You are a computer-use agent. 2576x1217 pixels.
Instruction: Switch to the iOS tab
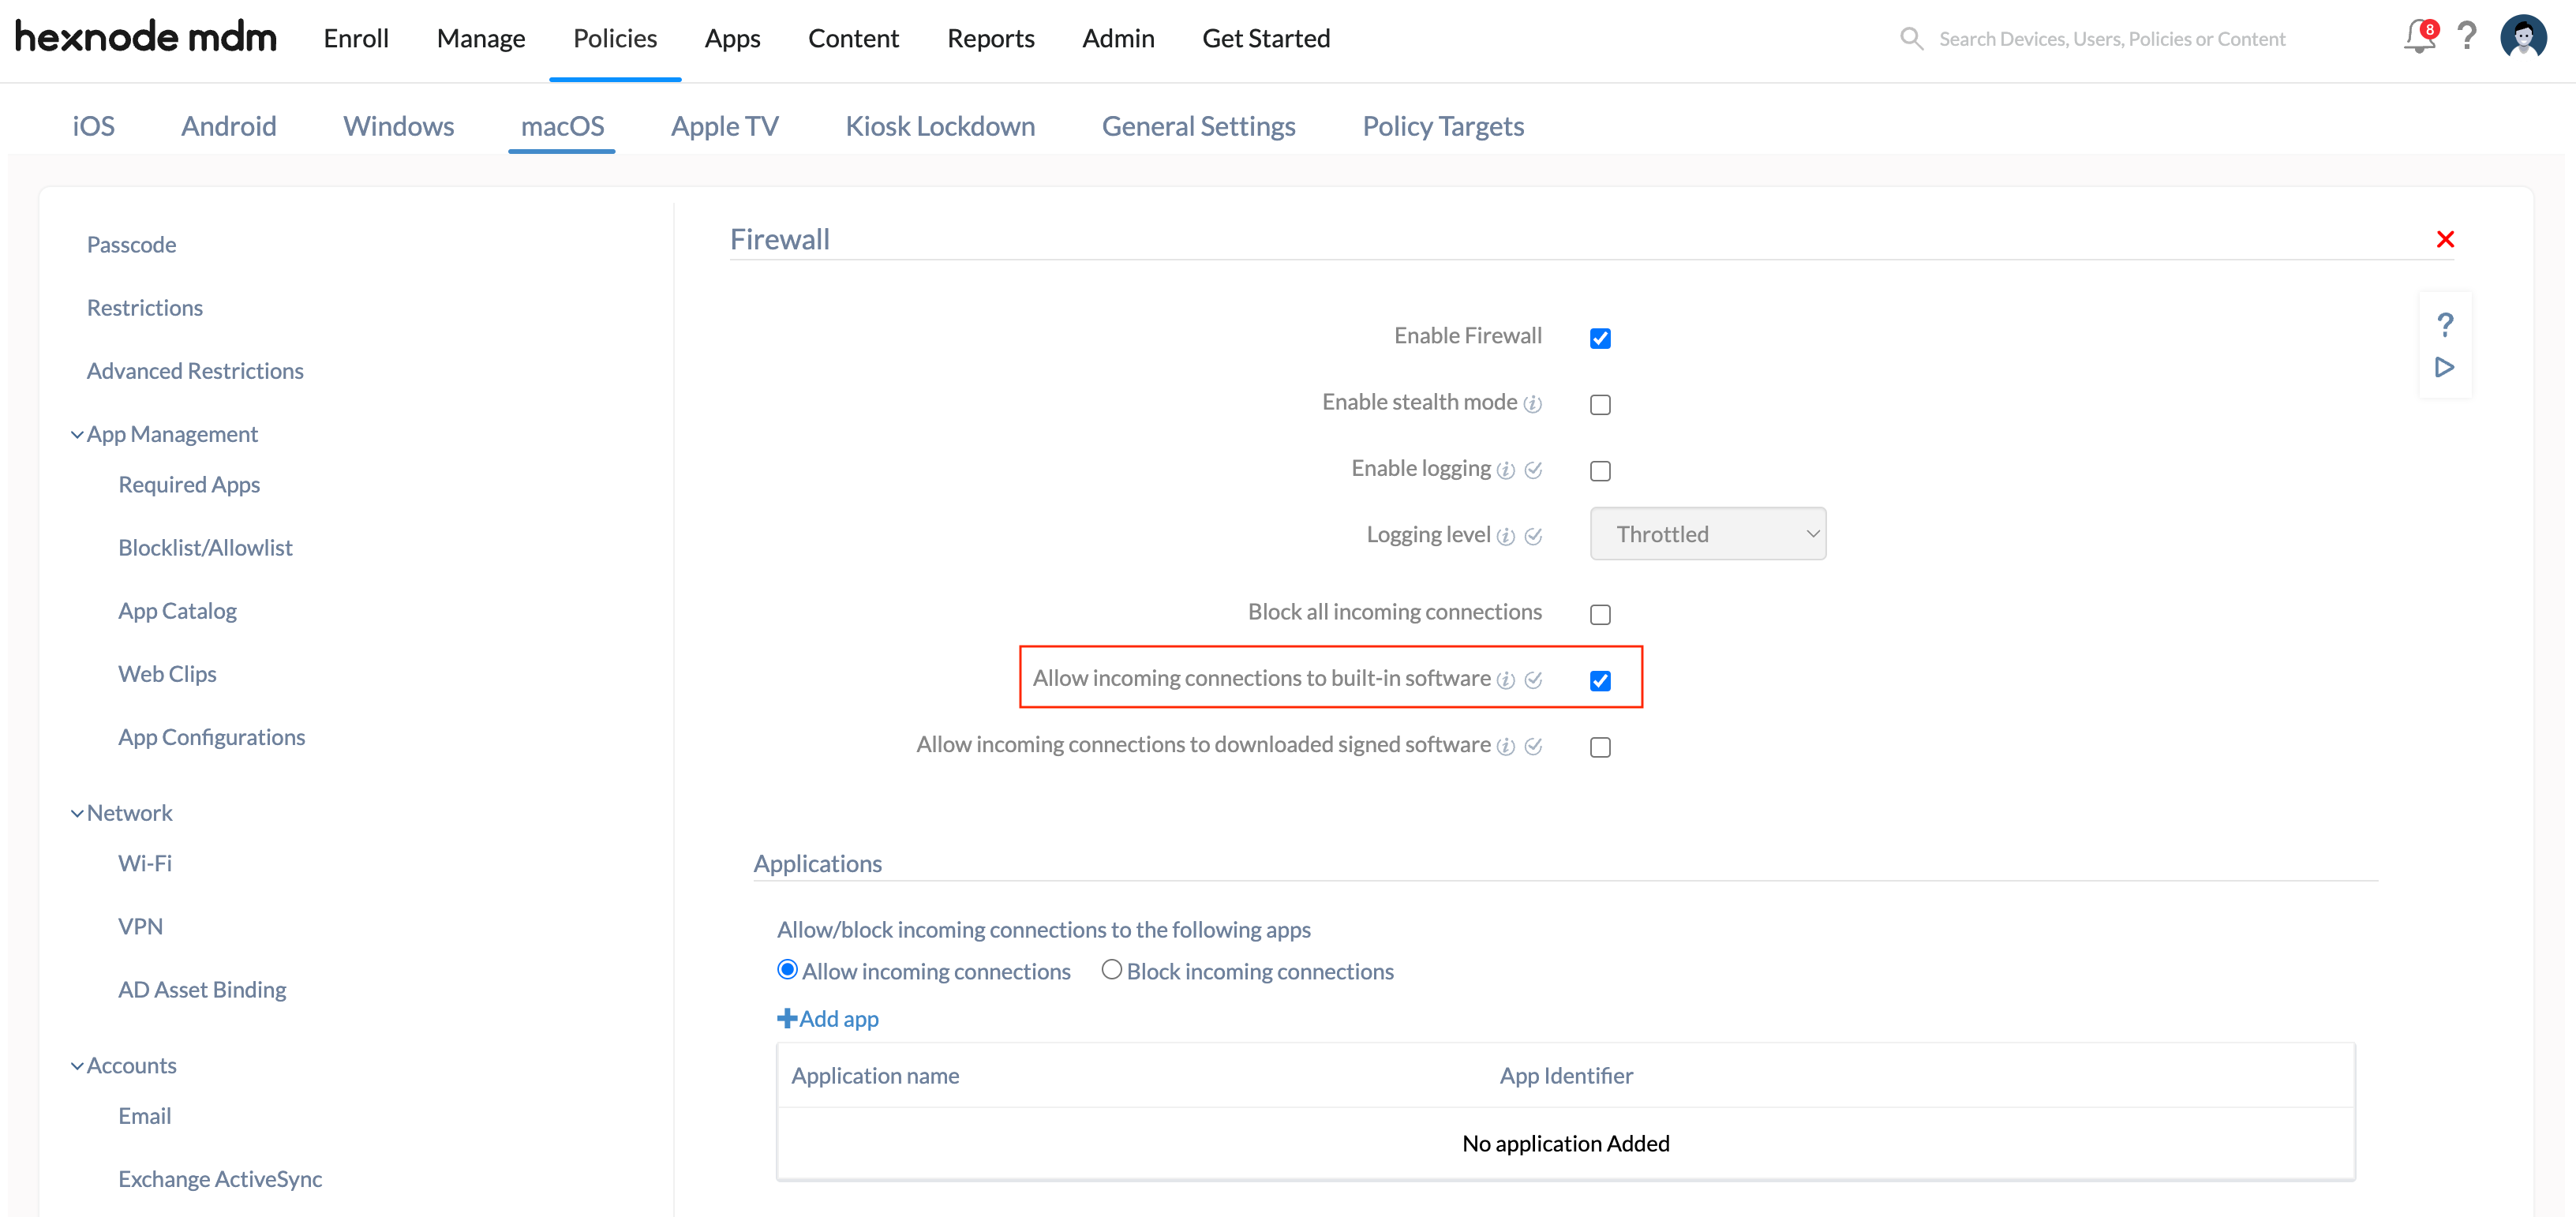click(x=93, y=126)
